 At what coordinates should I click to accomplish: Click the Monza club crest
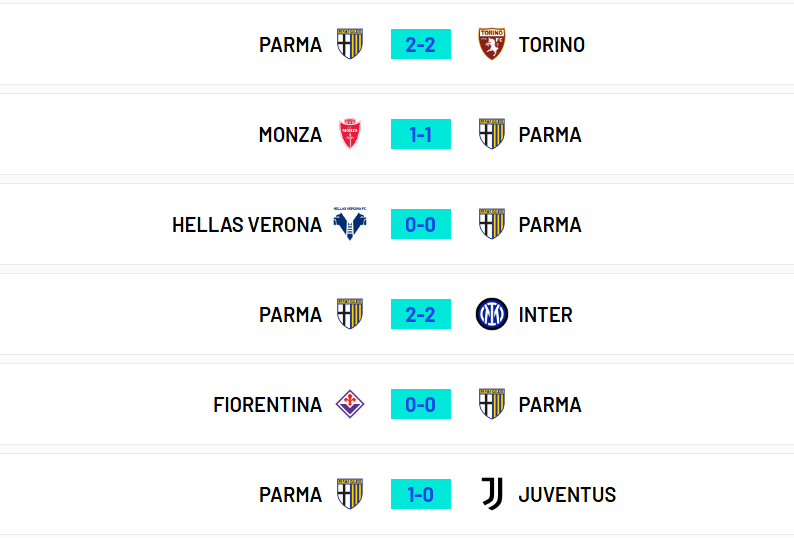pos(350,134)
